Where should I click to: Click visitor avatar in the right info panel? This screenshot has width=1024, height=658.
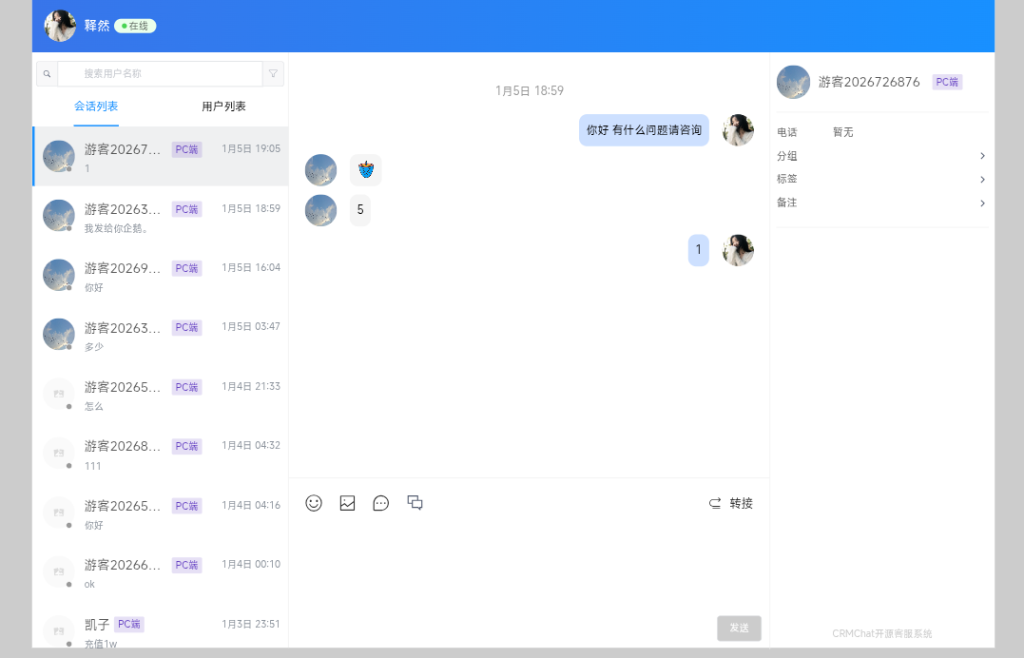coord(793,82)
